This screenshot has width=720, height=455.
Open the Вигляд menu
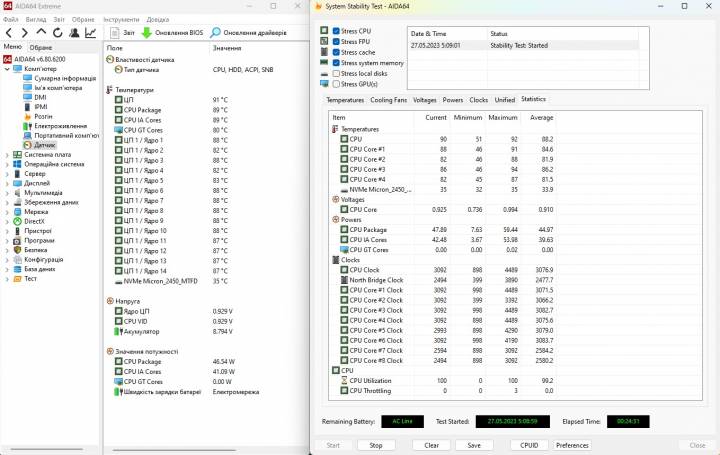click(x=36, y=19)
